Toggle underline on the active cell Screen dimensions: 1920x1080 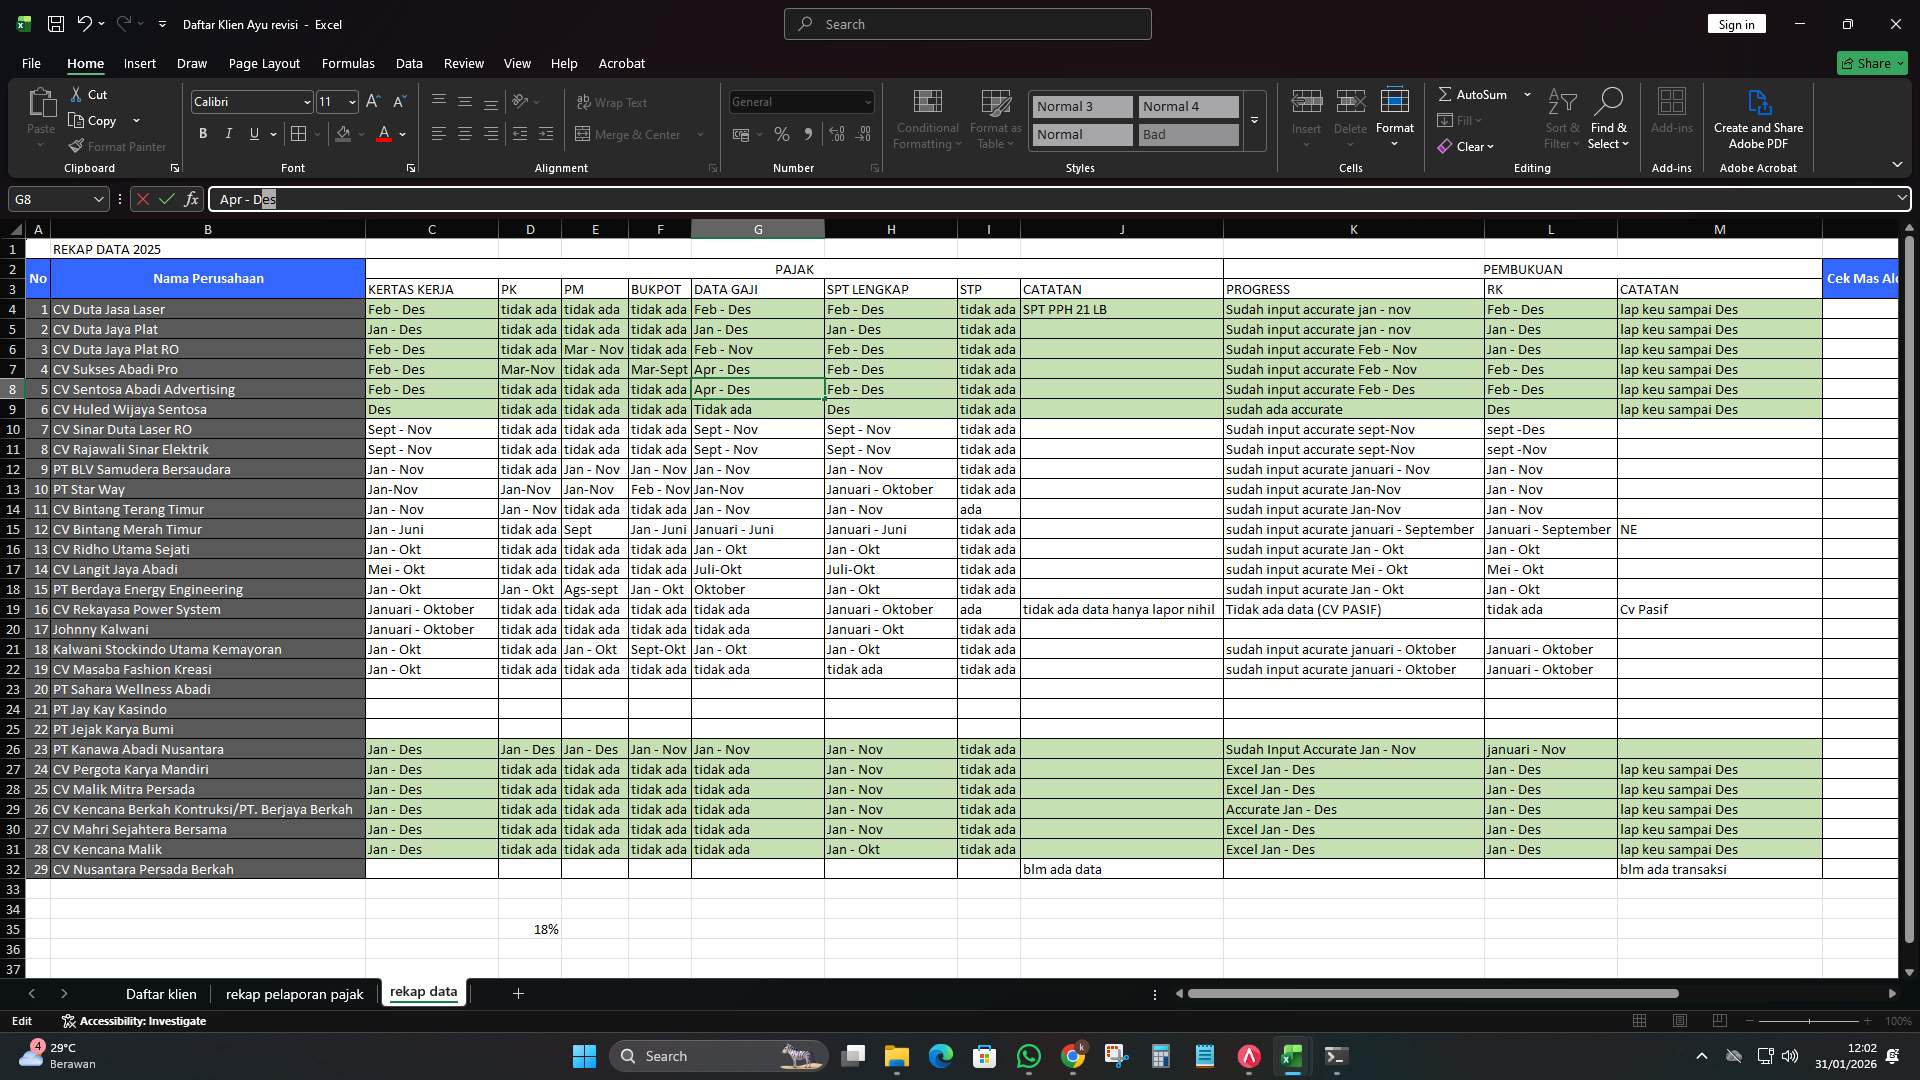[x=253, y=133]
